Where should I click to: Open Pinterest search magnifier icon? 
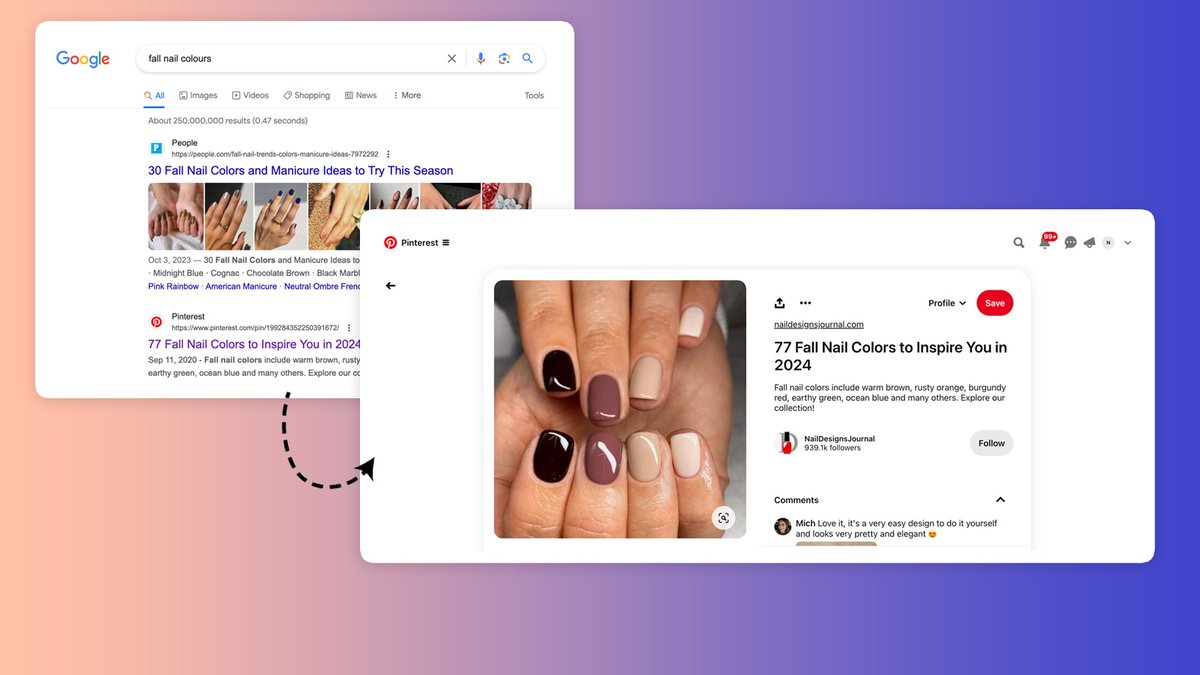tap(1019, 243)
